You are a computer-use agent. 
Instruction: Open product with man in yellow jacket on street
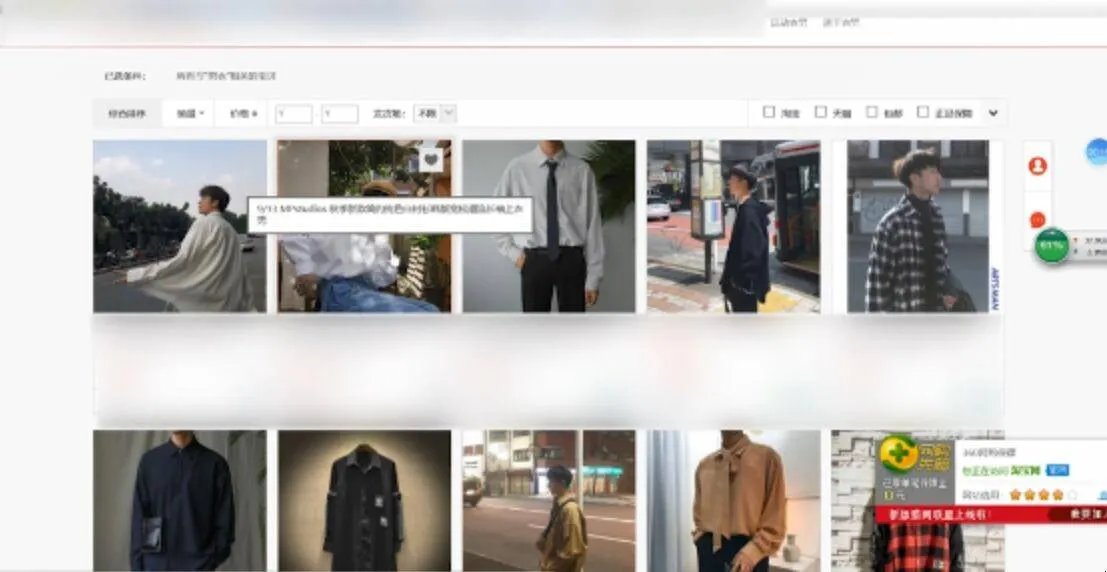coord(549,501)
